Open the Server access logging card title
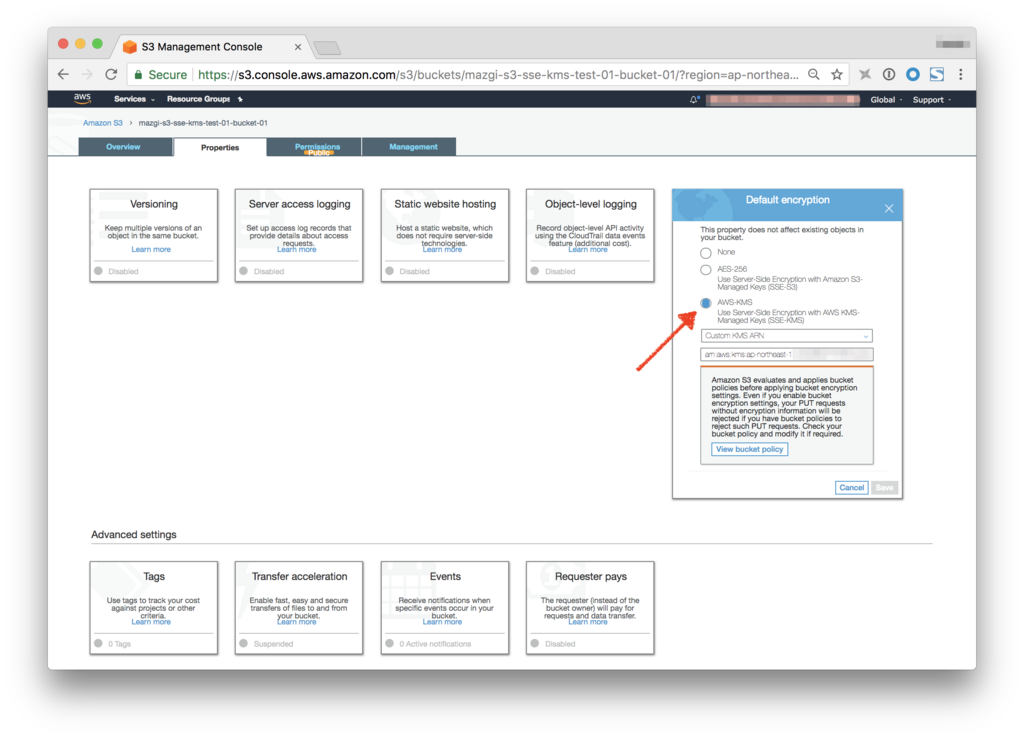 pyautogui.click(x=299, y=204)
